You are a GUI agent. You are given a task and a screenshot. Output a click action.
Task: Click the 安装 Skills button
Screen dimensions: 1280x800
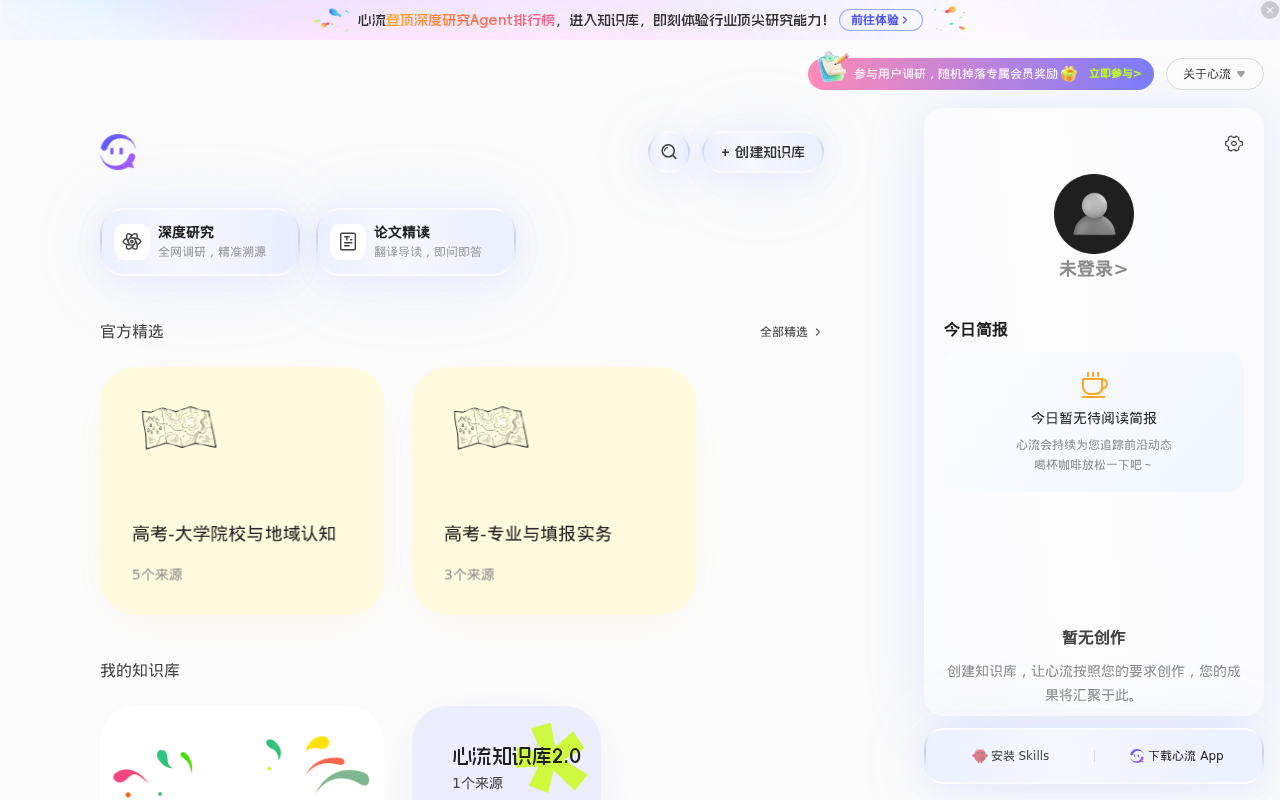(x=1010, y=756)
